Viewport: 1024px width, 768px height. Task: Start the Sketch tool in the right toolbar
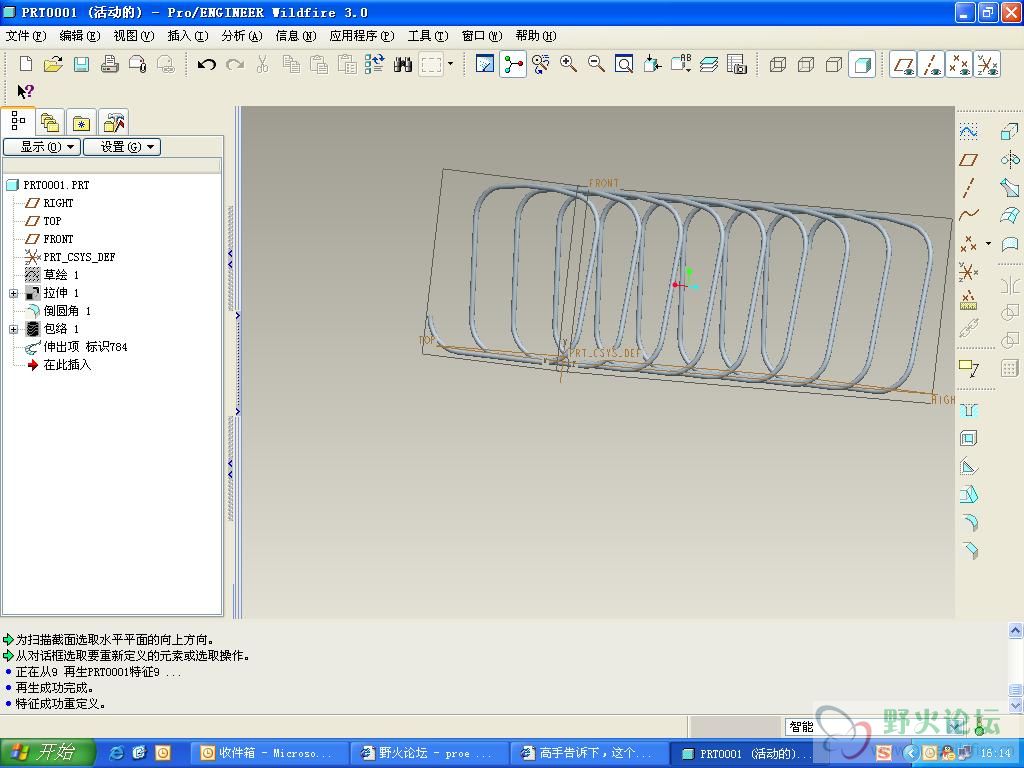coord(968,132)
